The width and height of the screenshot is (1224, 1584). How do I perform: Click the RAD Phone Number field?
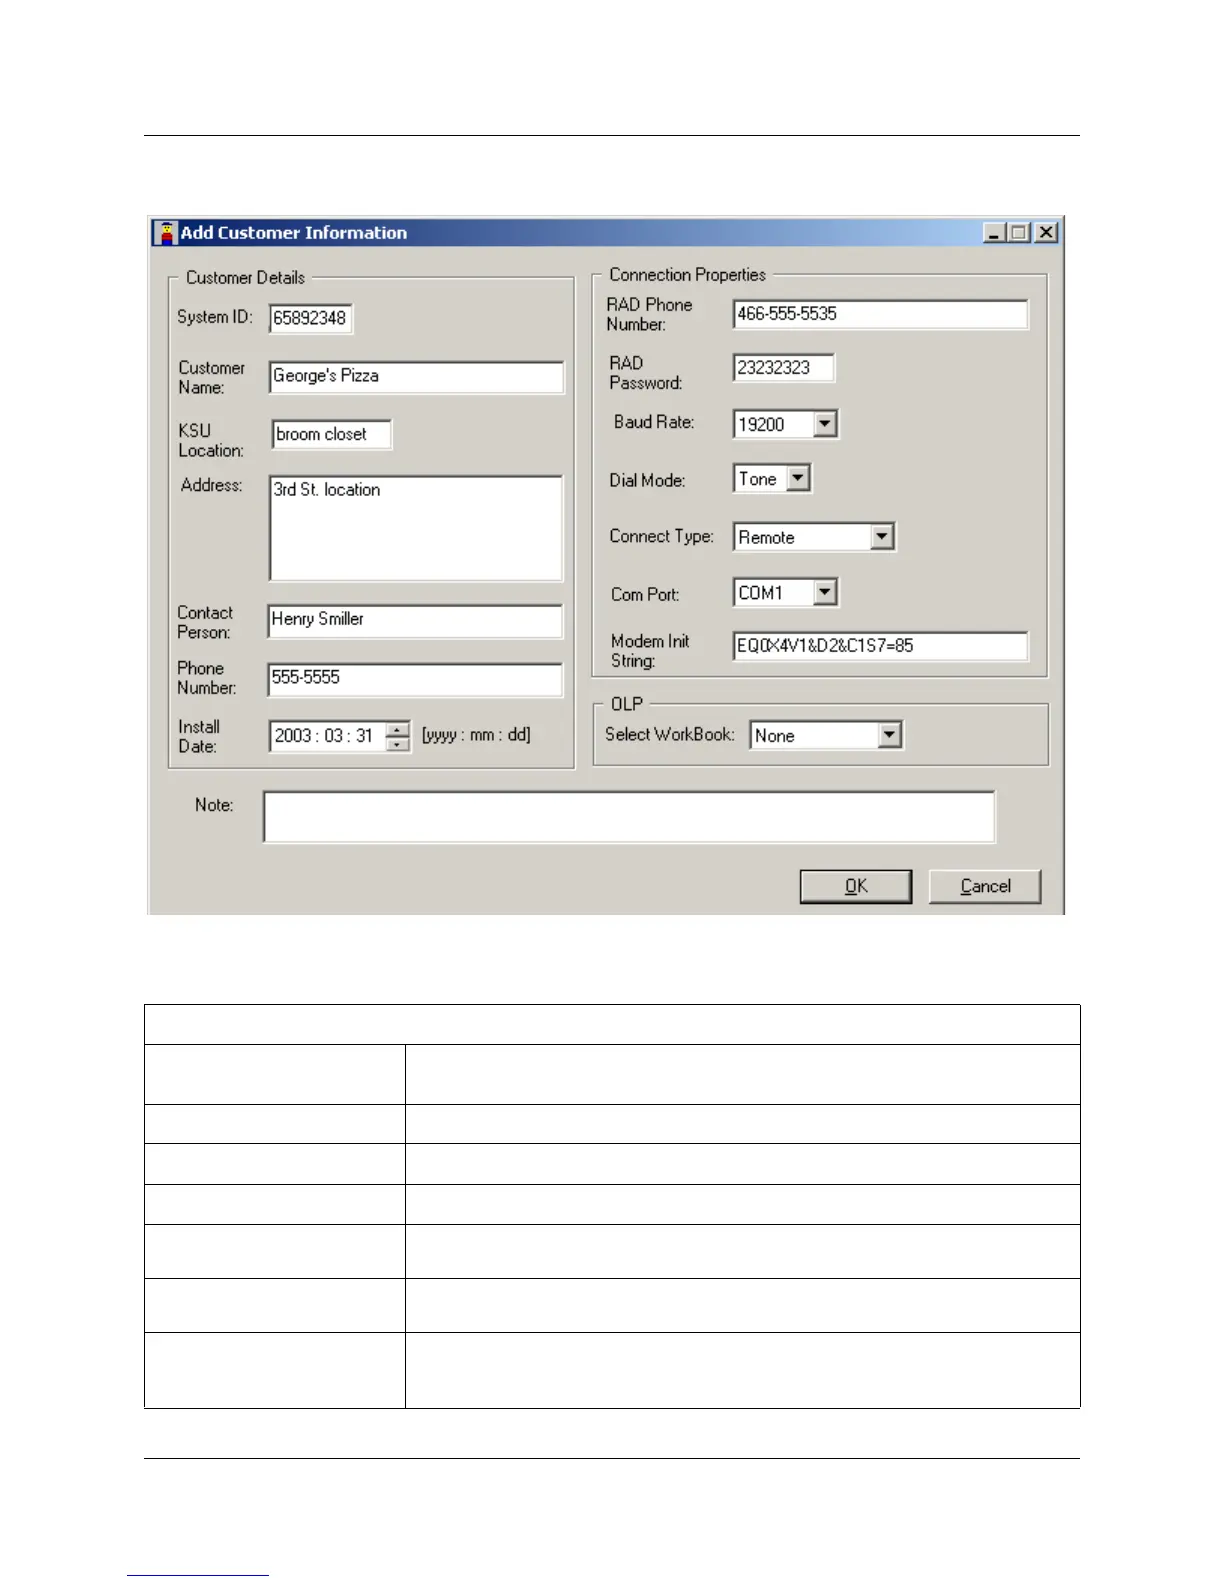coord(880,314)
